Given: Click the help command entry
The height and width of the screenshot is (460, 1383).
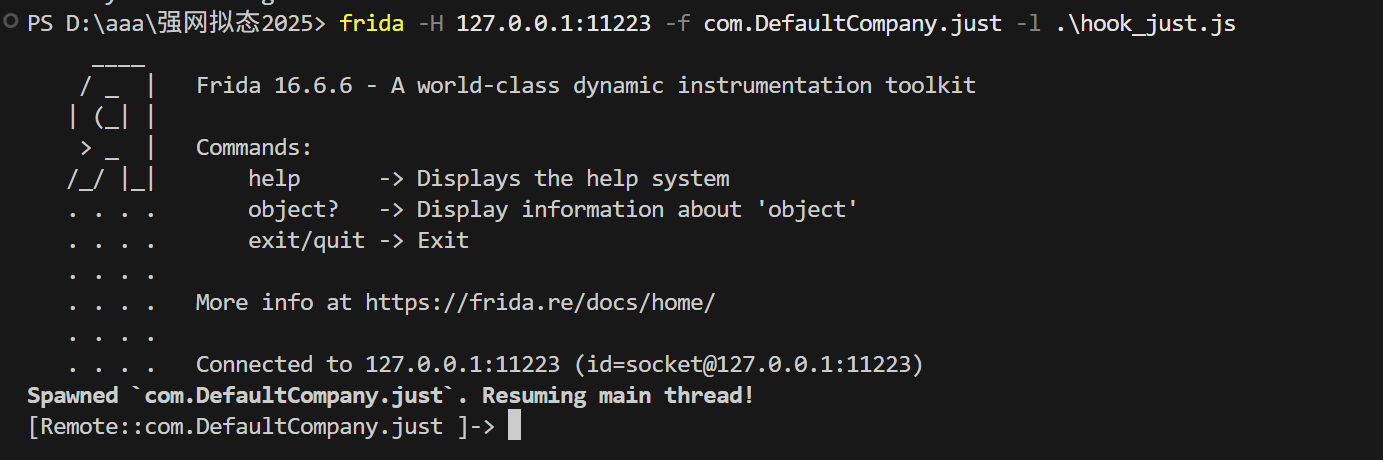Looking at the screenshot, I should pos(274,179).
